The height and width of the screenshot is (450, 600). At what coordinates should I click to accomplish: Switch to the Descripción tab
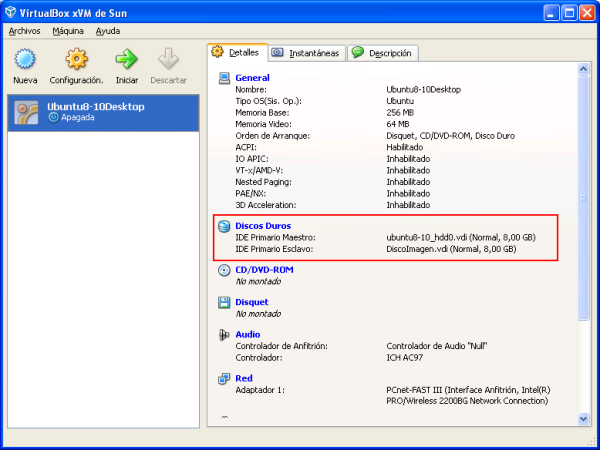pyautogui.click(x=383, y=53)
